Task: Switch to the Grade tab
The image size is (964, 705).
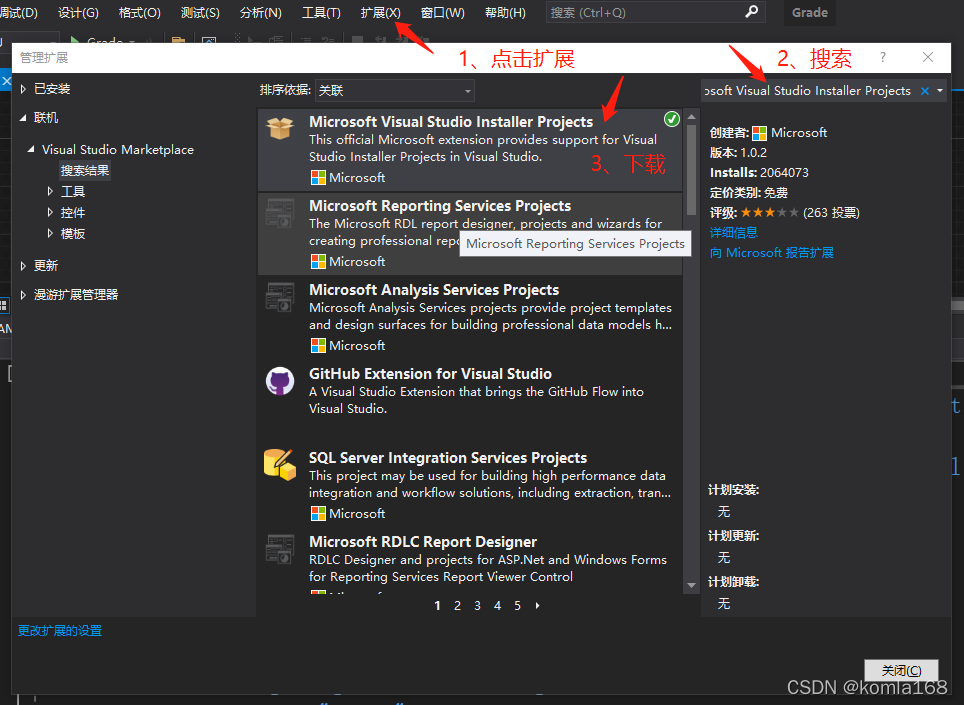Action: click(808, 13)
